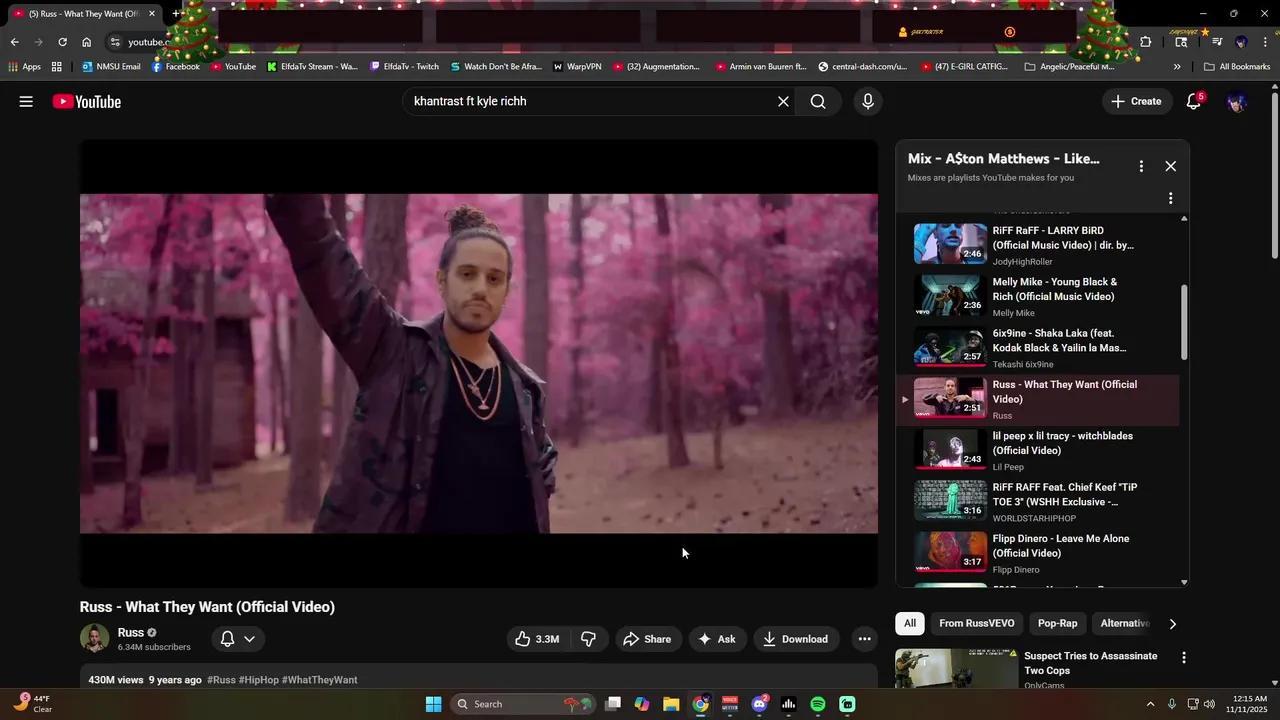Open the notifications bell in header
The image size is (1280, 720).
click(x=1194, y=101)
